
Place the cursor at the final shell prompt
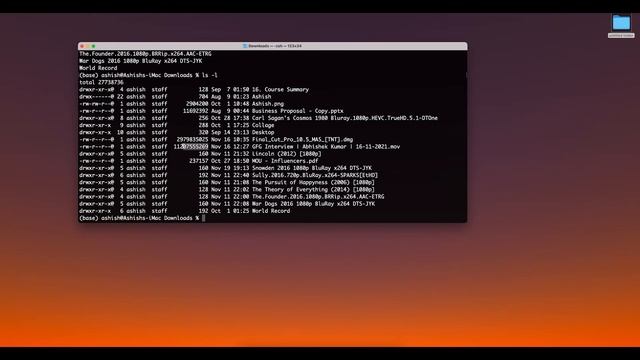tap(204, 218)
